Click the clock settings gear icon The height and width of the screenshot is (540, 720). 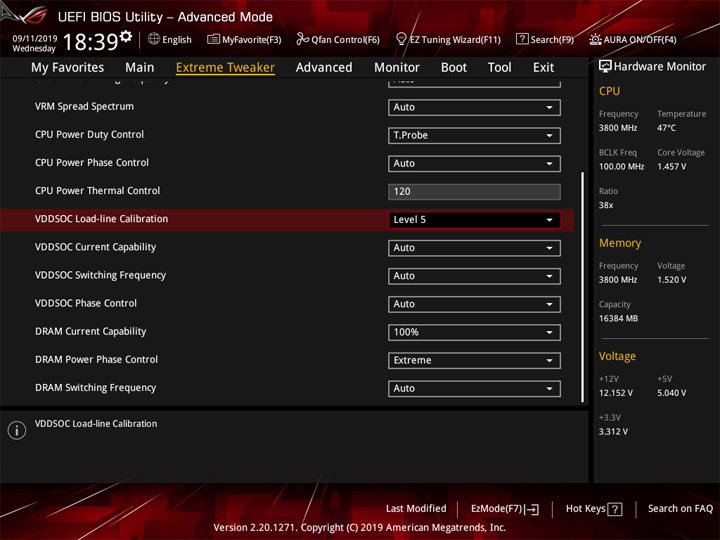(x=126, y=36)
